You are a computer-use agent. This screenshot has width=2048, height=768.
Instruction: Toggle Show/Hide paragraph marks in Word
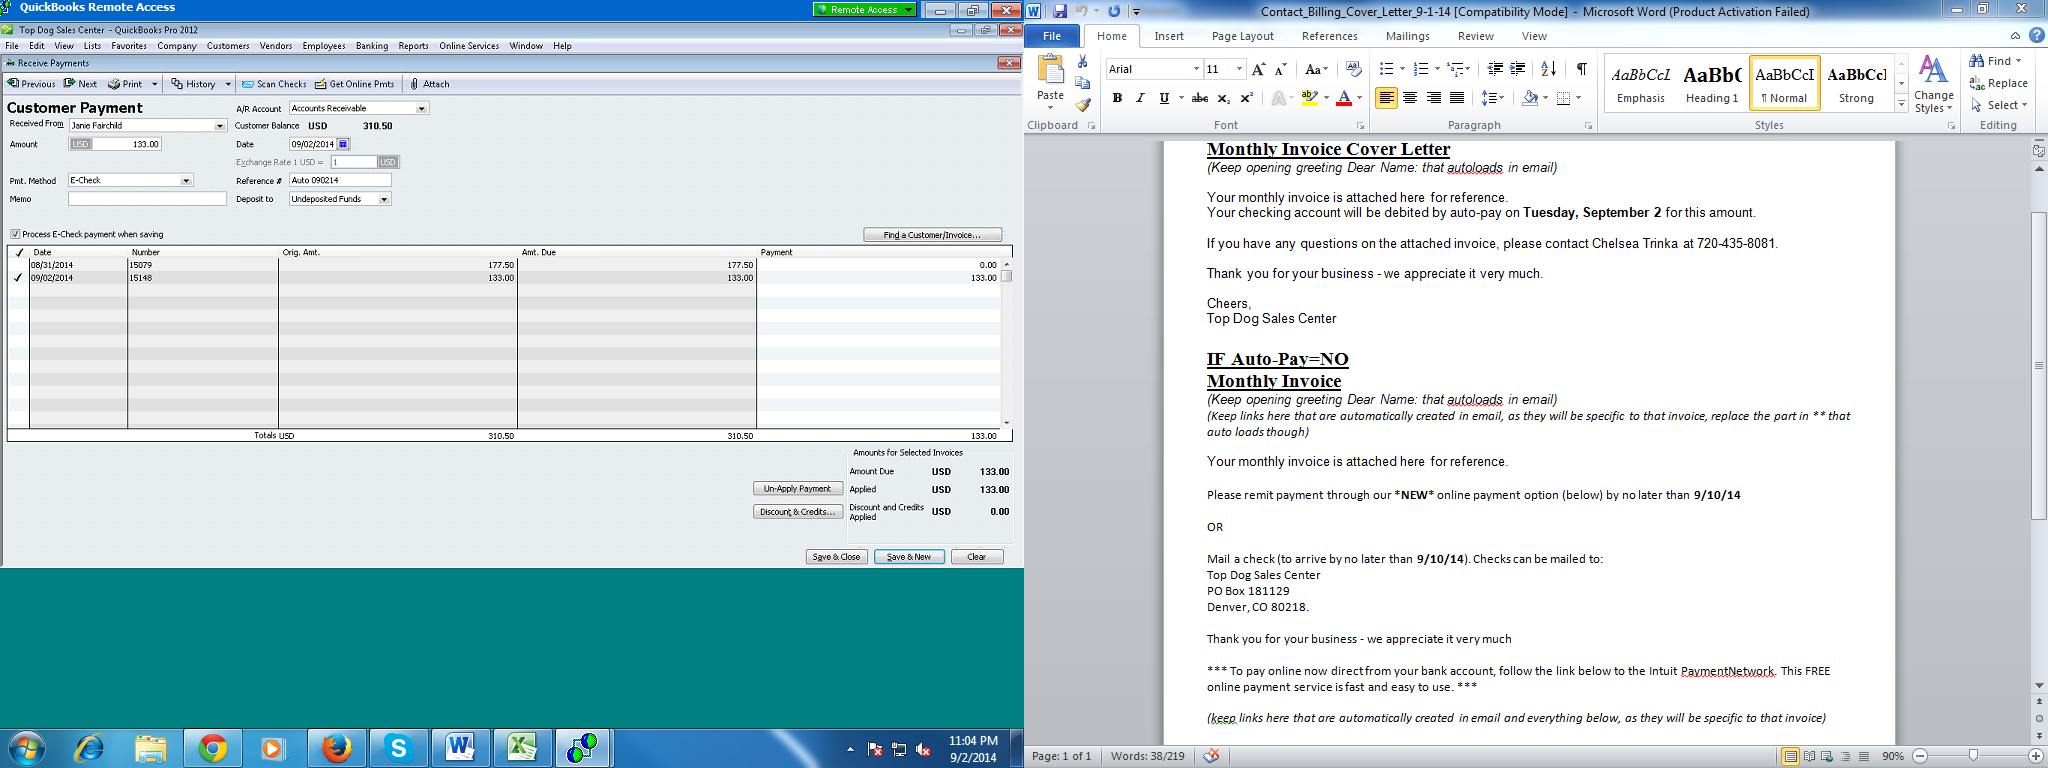pos(1581,69)
